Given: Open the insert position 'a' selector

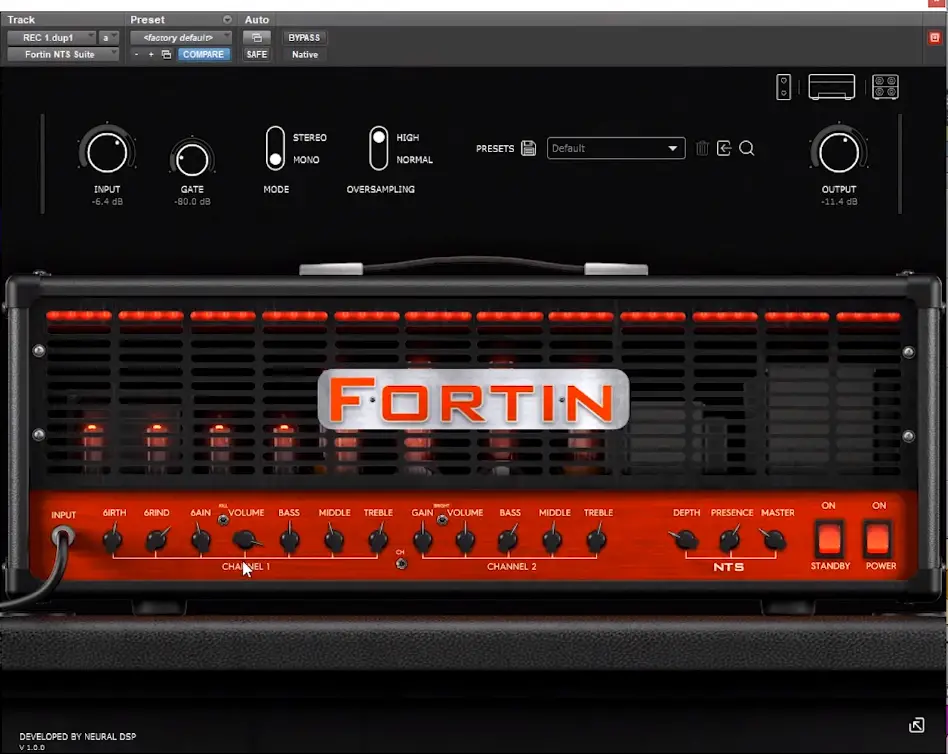Looking at the screenshot, I should click(109, 37).
